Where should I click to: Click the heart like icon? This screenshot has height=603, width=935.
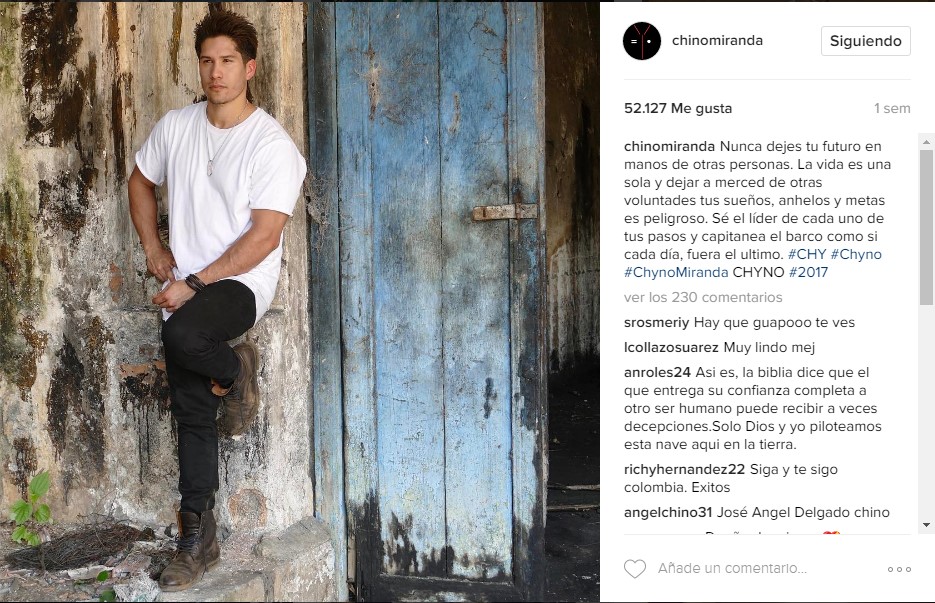(634, 568)
